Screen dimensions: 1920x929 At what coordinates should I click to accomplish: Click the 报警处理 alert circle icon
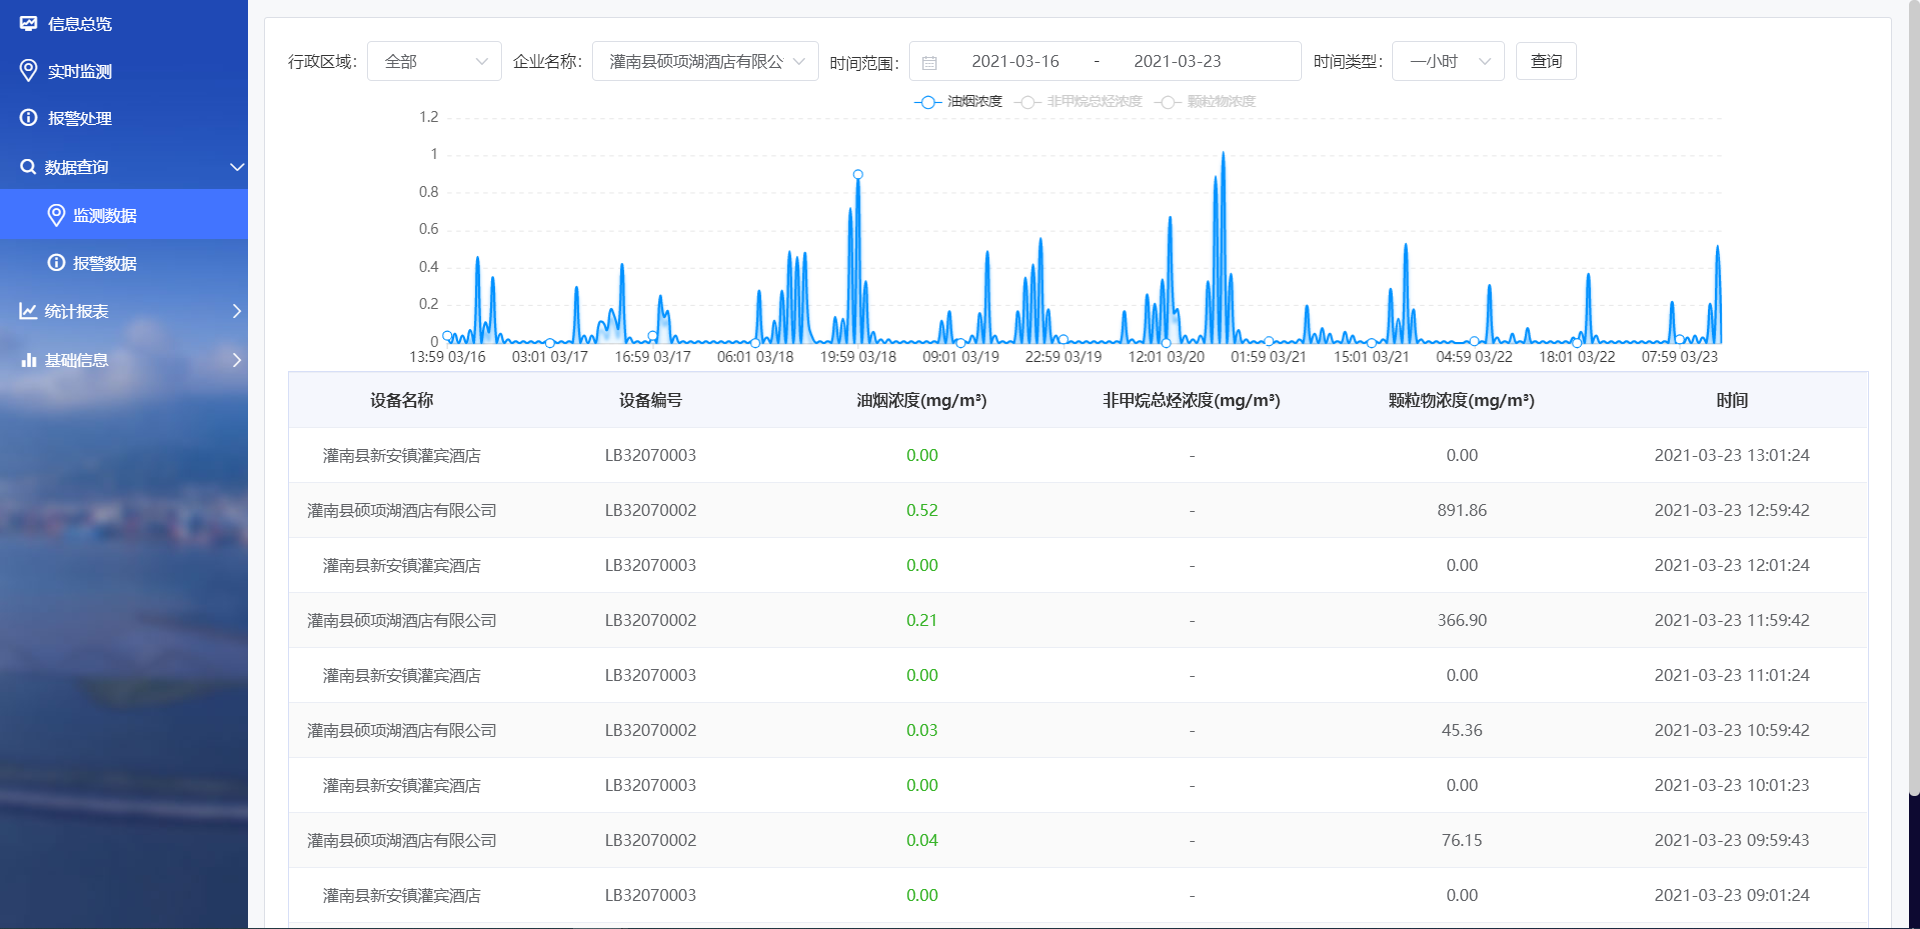click(x=28, y=118)
